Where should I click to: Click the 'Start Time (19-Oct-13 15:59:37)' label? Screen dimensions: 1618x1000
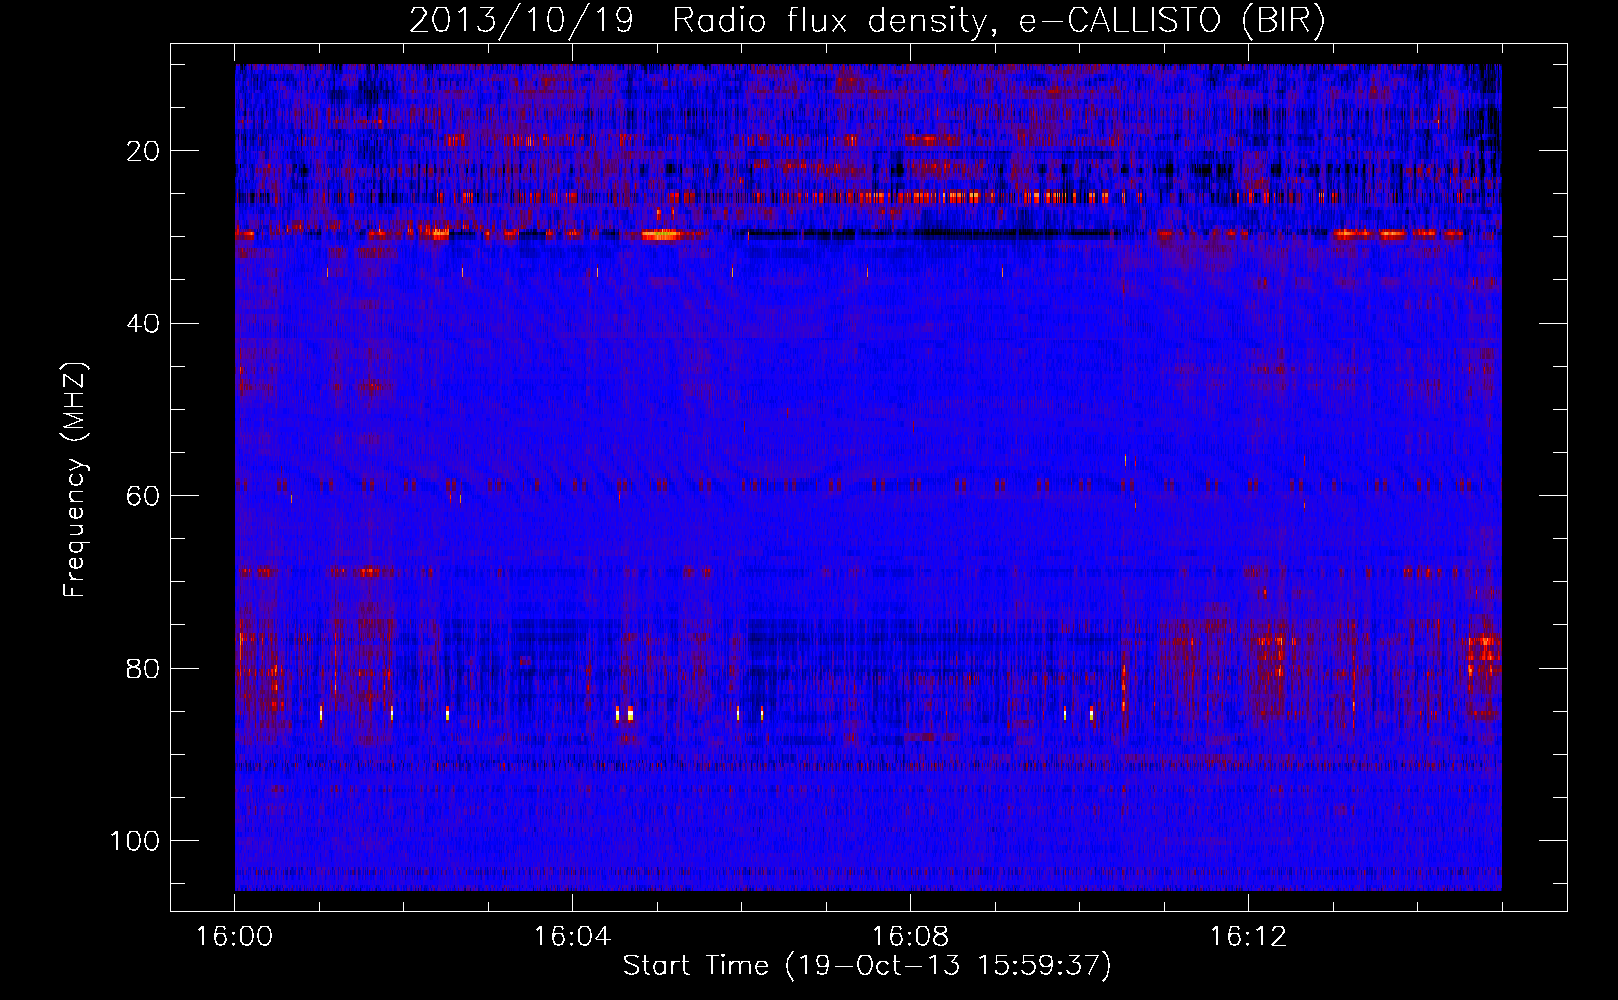click(x=867, y=966)
